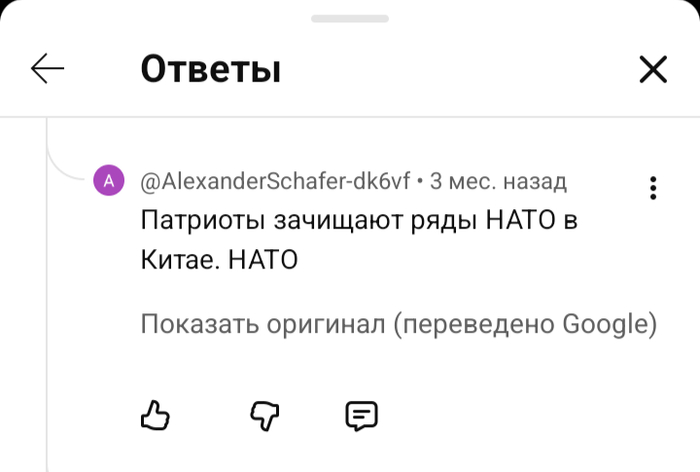Tap the purple "A" user avatar
Viewport: 700px width, 472px height.
tap(108, 181)
